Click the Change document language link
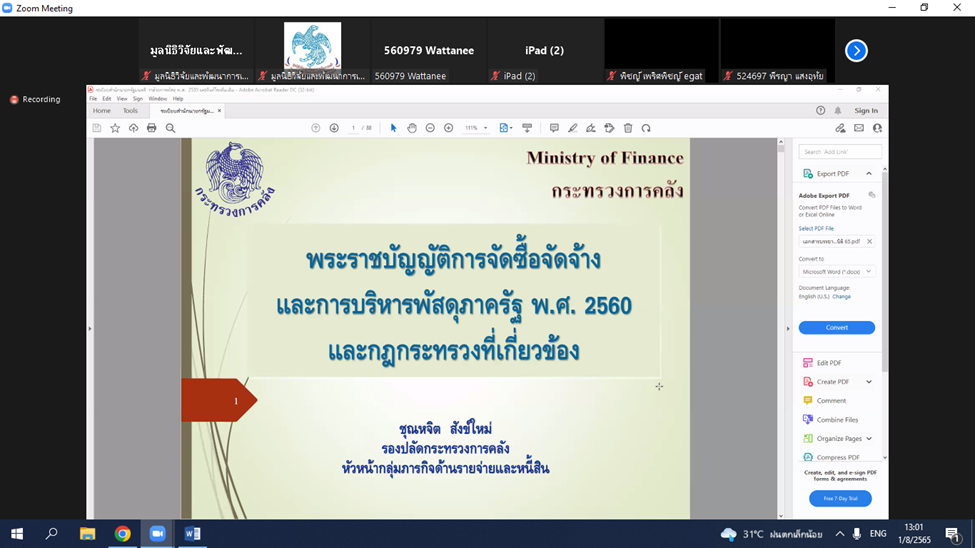 [841, 297]
